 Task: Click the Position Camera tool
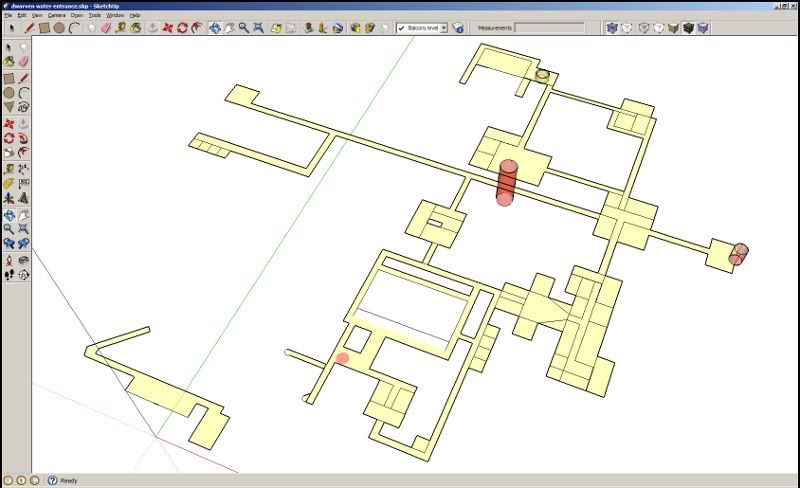click(9, 259)
